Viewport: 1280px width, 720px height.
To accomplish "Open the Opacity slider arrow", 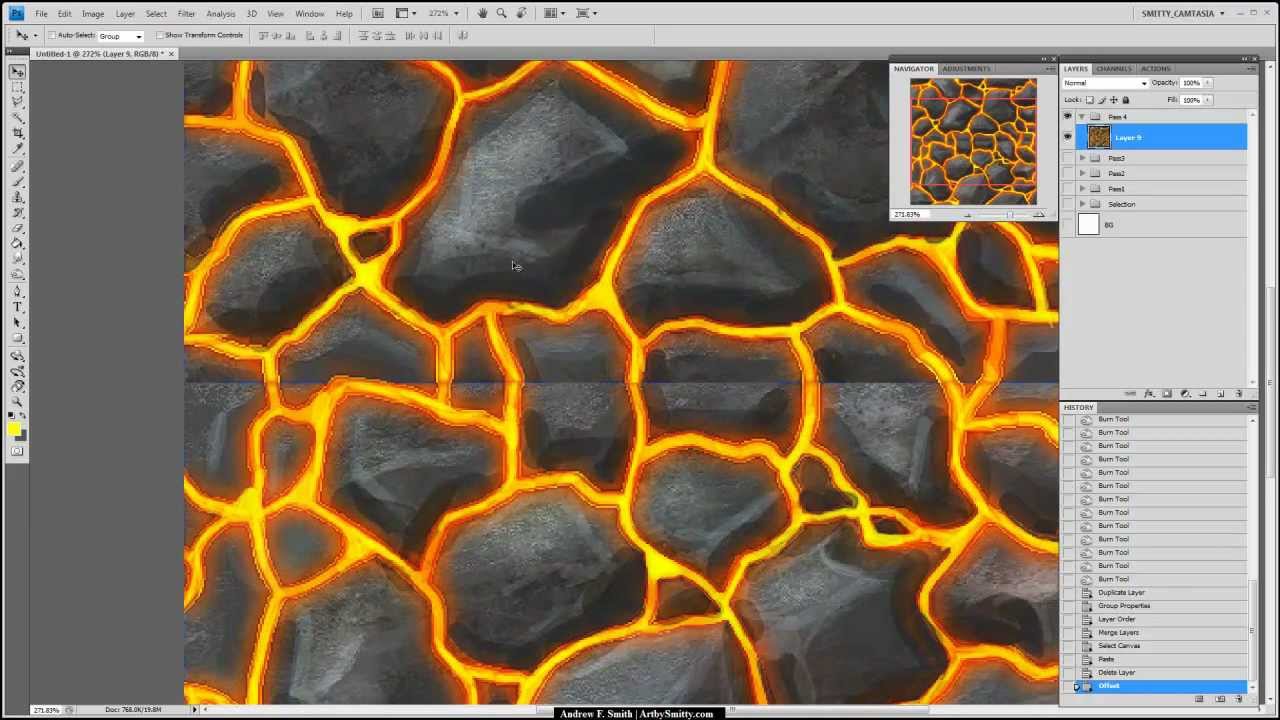I will (1207, 83).
